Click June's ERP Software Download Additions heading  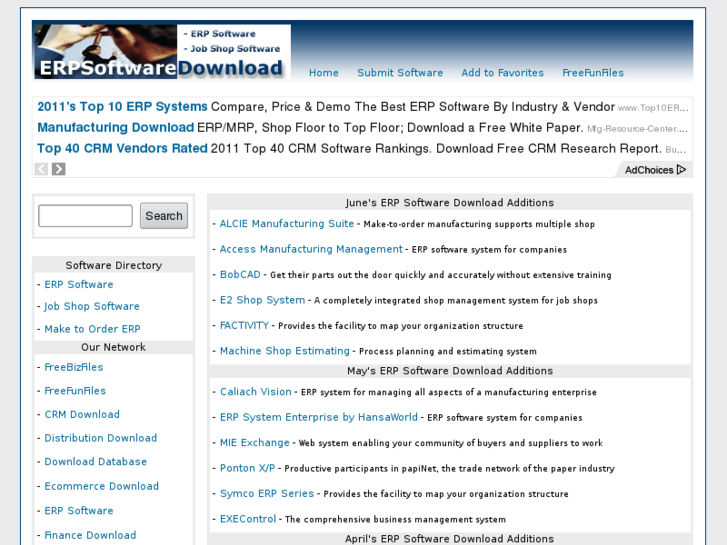pyautogui.click(x=450, y=203)
